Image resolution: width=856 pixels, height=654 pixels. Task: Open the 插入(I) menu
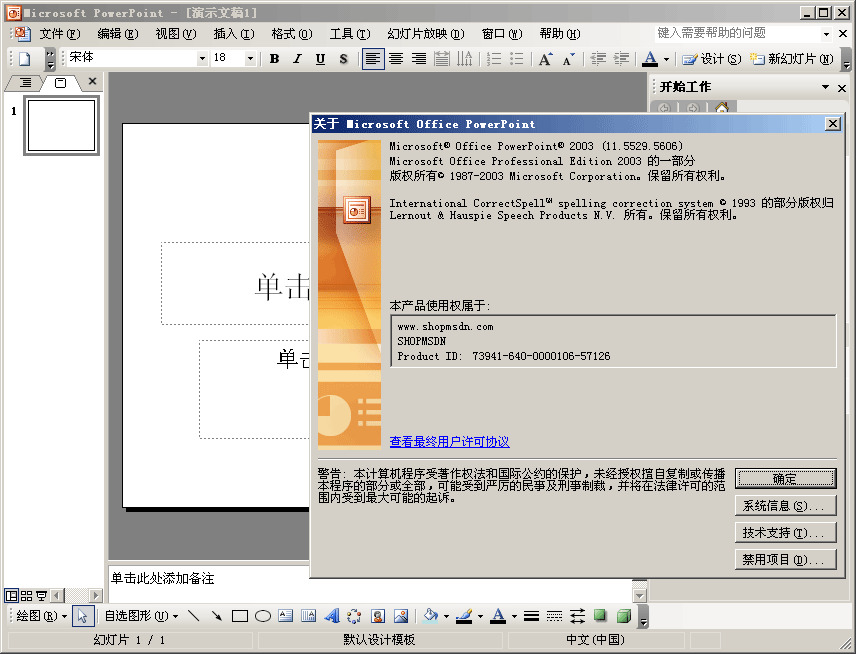[234, 34]
